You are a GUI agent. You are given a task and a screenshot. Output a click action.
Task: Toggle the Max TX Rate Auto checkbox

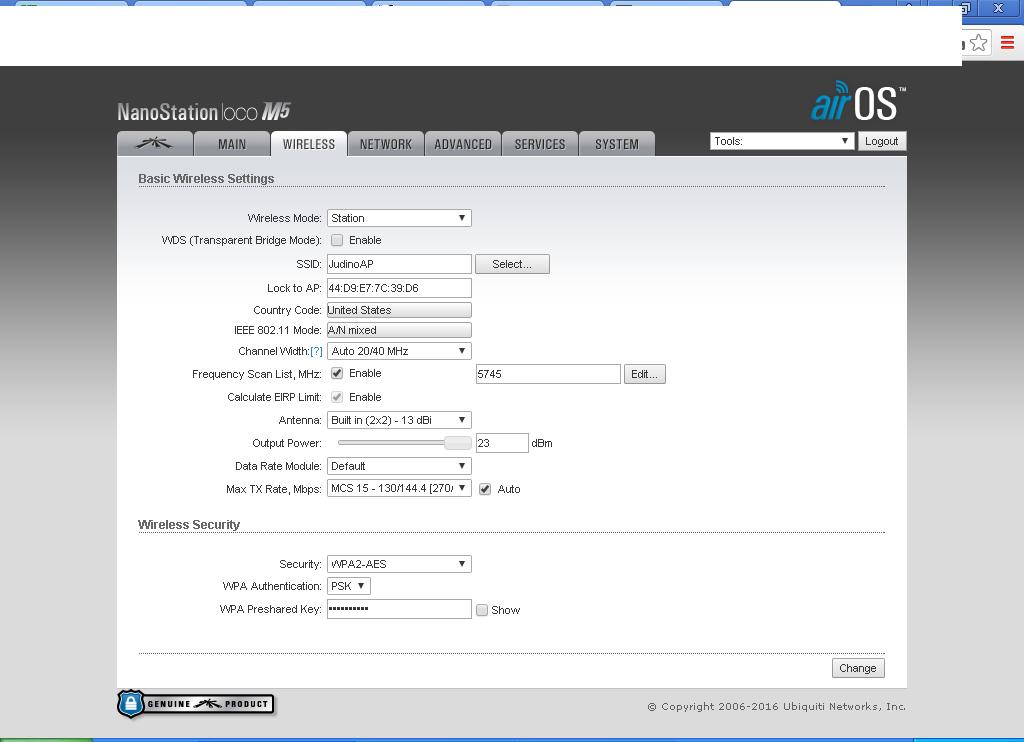(x=485, y=489)
